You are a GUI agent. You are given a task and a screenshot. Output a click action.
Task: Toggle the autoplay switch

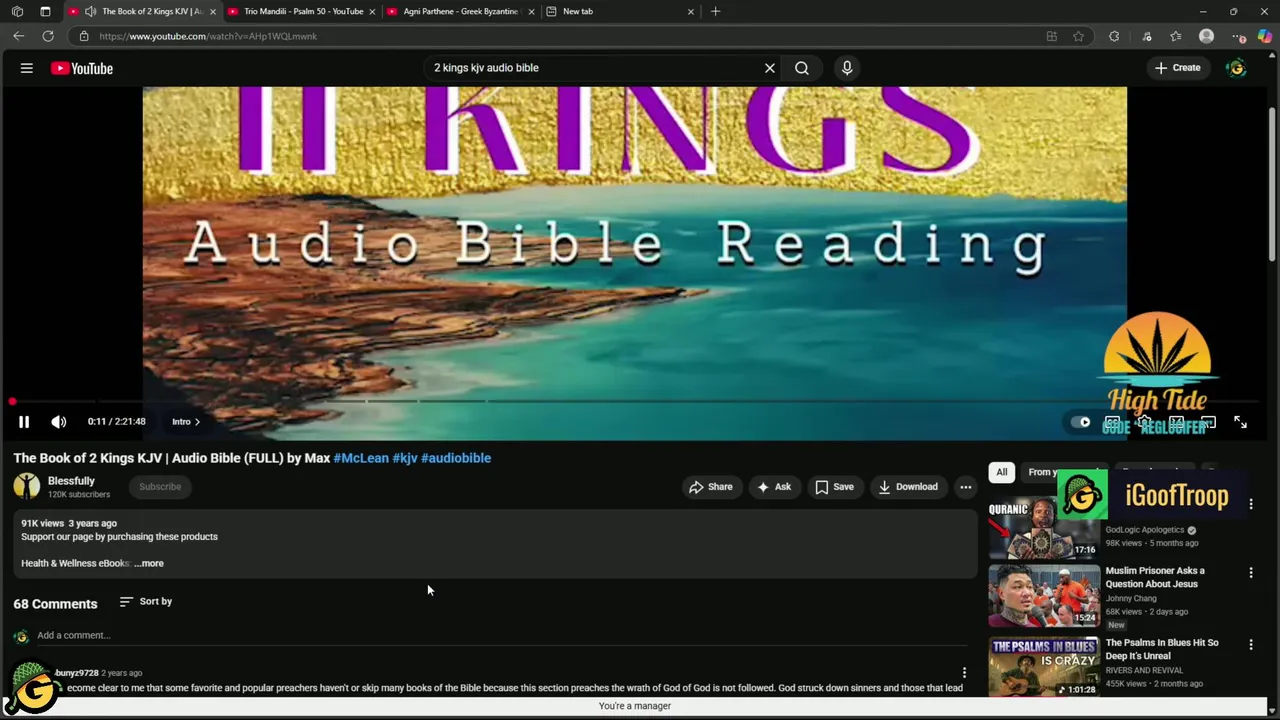click(1081, 422)
